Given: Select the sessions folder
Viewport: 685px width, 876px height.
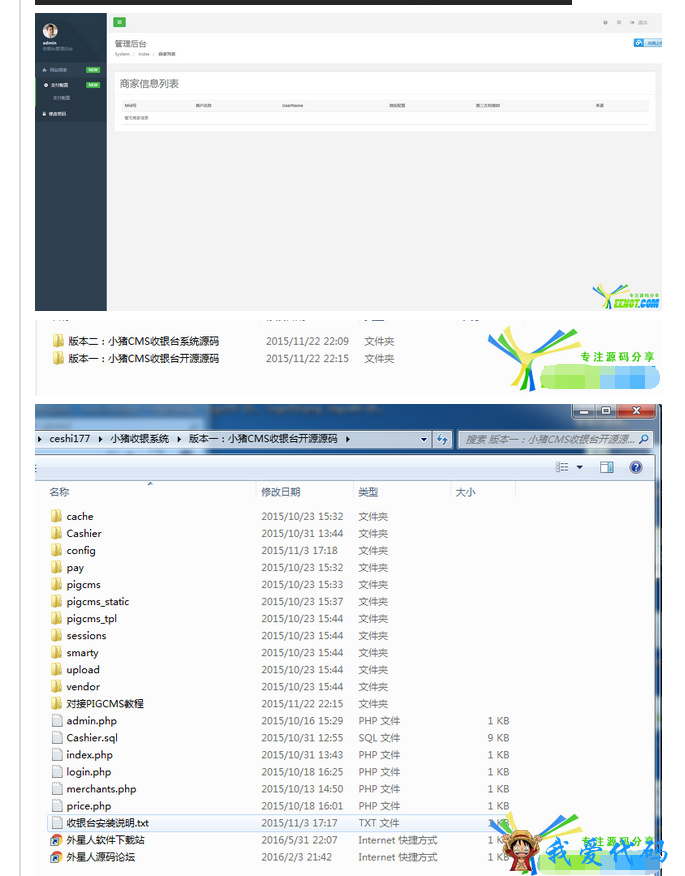Looking at the screenshot, I should 78,635.
